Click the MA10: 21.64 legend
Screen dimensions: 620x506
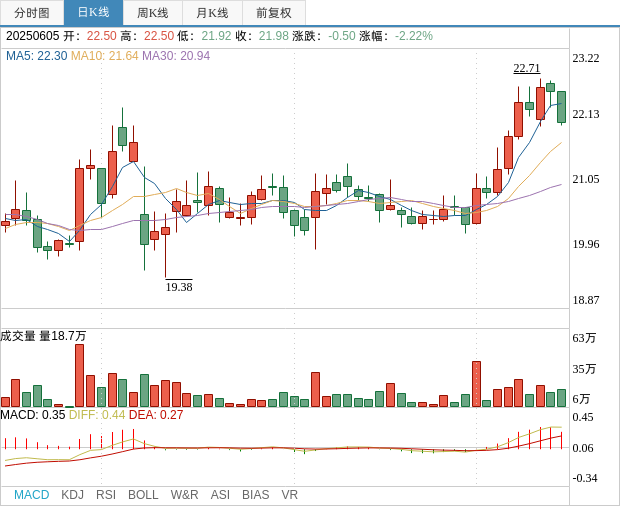tap(104, 56)
